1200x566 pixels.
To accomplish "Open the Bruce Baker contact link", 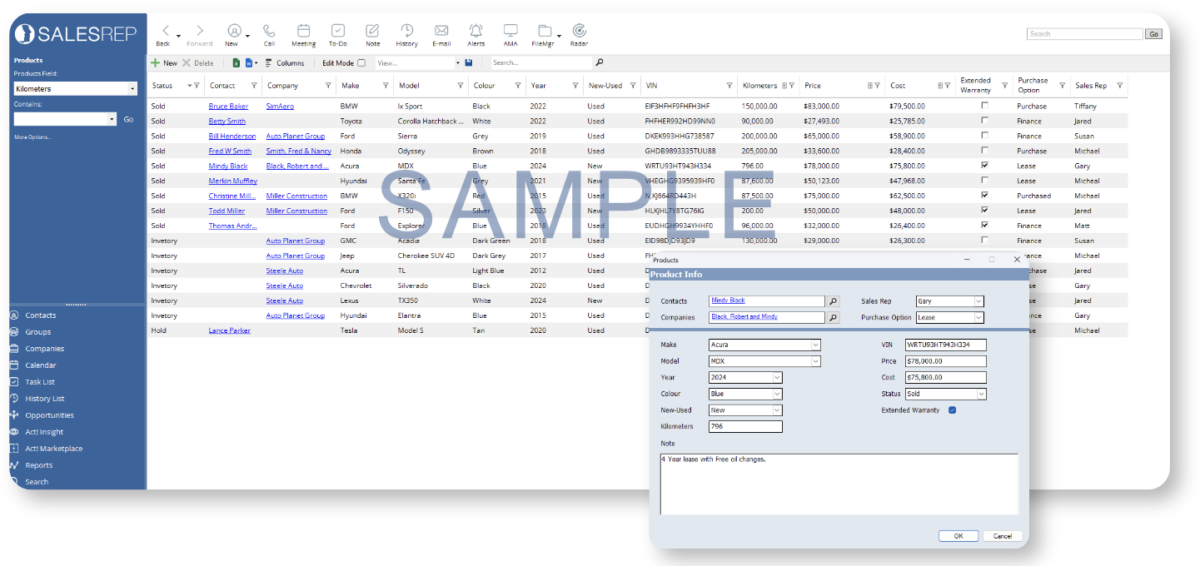I will pos(228,106).
